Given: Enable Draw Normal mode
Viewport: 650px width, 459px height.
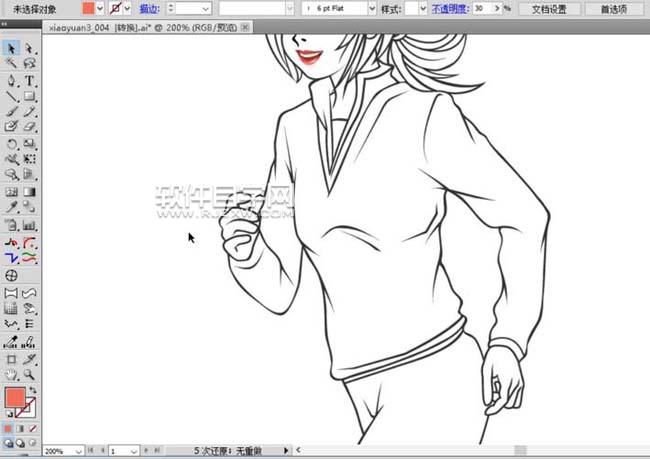Looking at the screenshot, I should pos(8,443).
